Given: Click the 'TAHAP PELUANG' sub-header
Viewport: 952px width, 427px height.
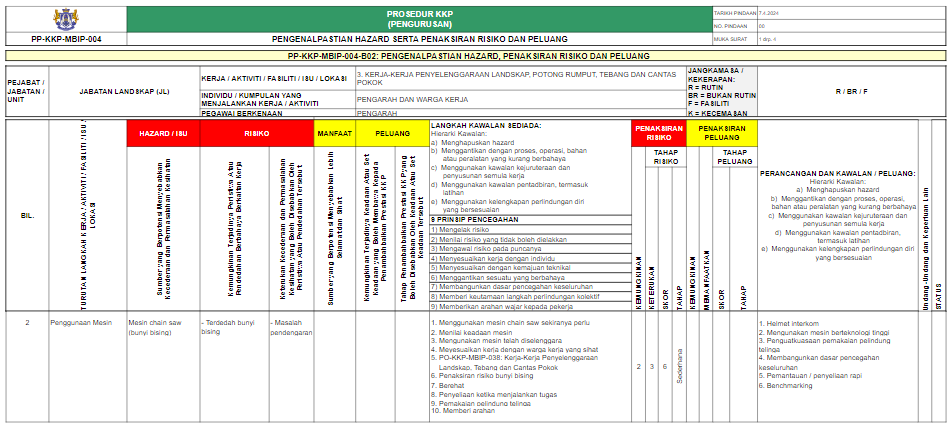Looking at the screenshot, I should point(735,157).
